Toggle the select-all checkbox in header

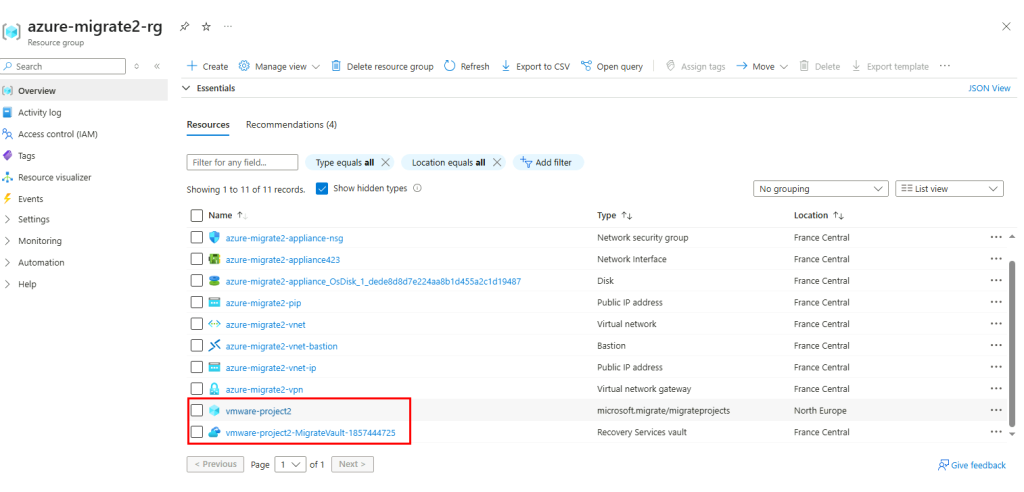pyautogui.click(x=197, y=215)
